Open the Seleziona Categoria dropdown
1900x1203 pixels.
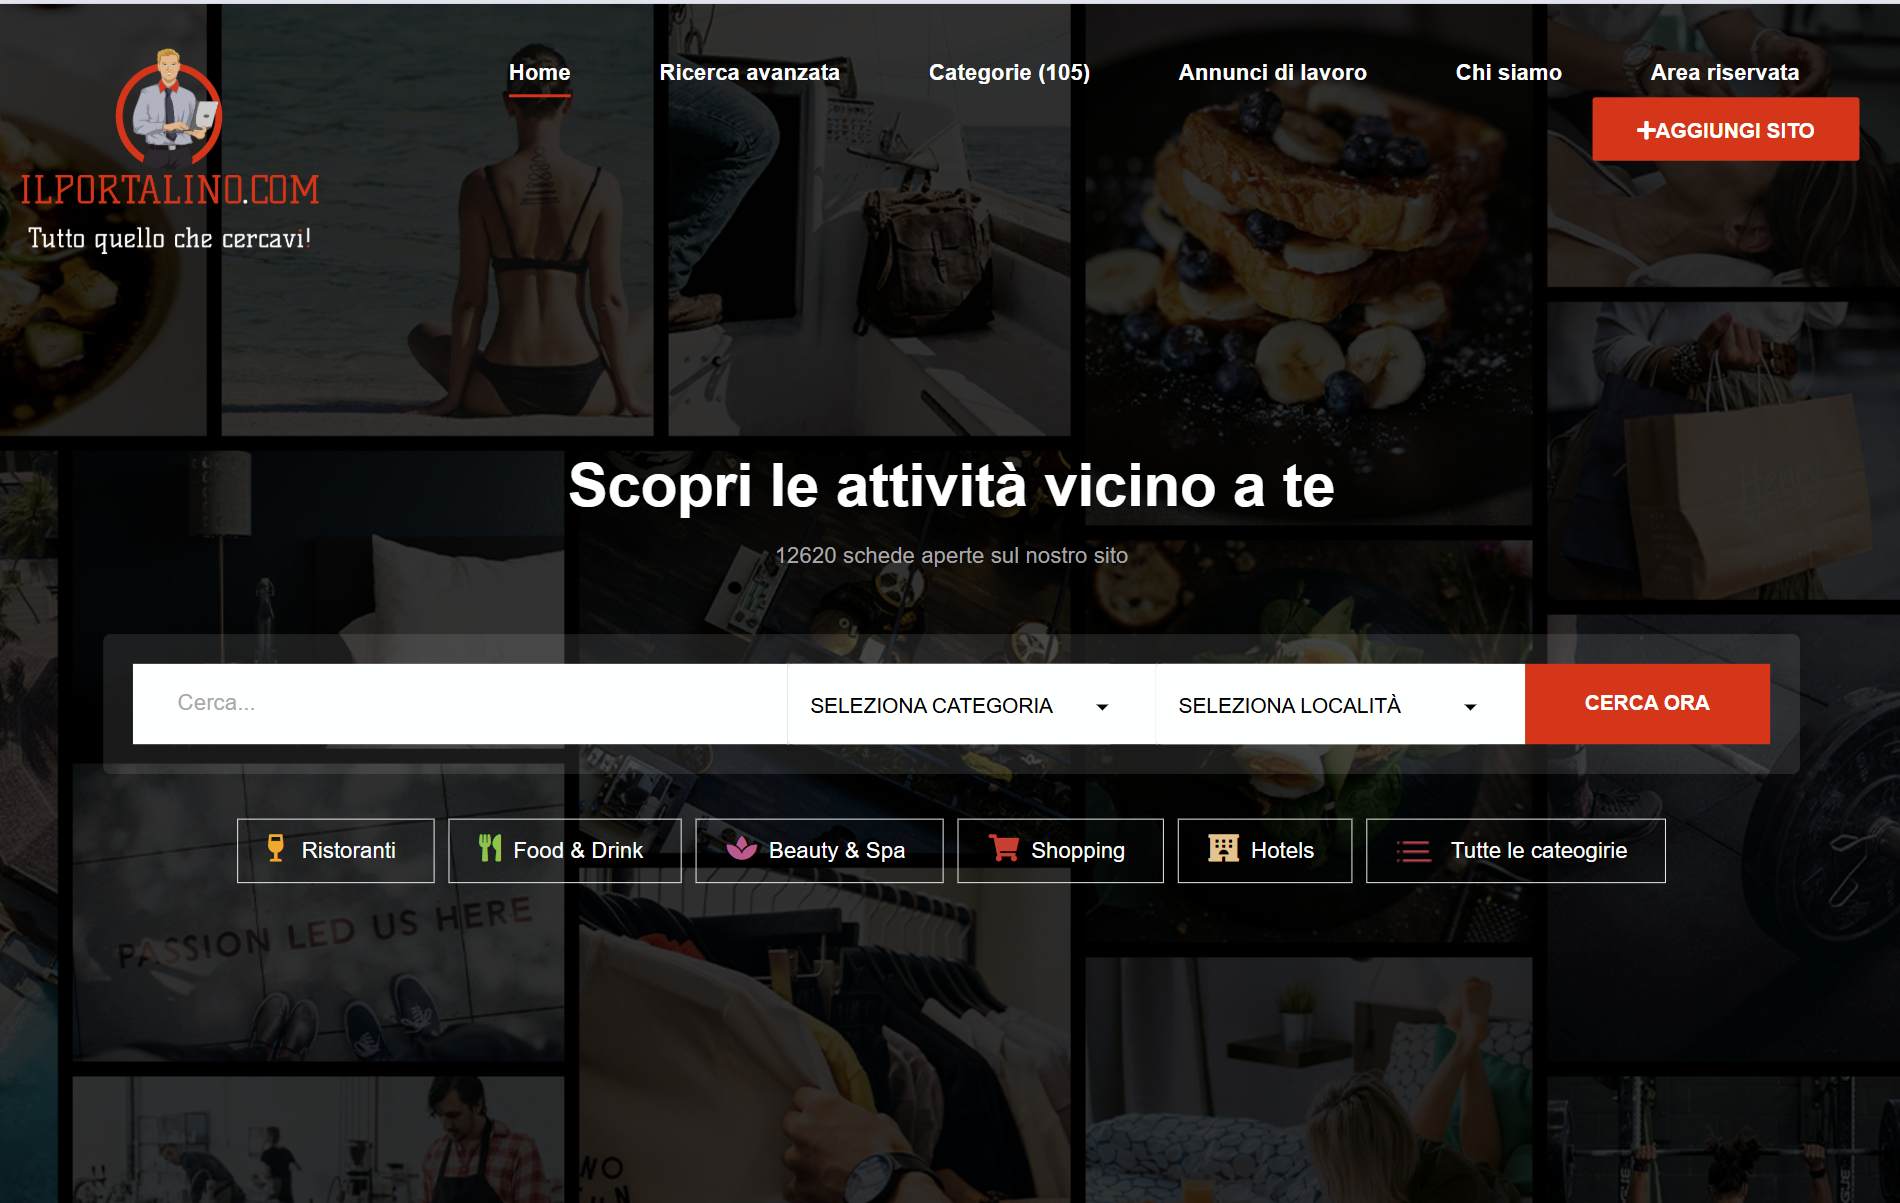(971, 705)
